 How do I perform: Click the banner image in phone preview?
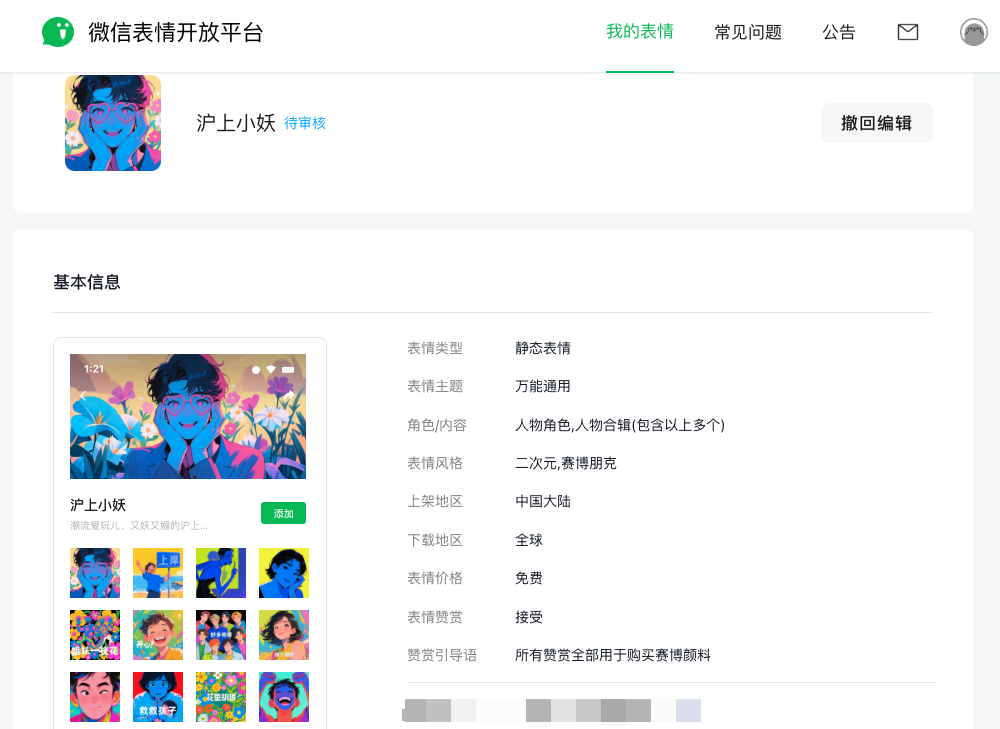tap(188, 416)
